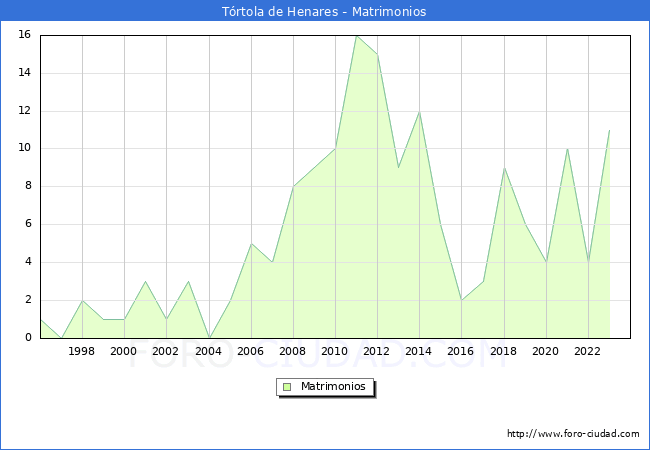Viewport: 650px width, 450px height.
Task: Click the 2022 x-axis label
Action: (x=587, y=351)
